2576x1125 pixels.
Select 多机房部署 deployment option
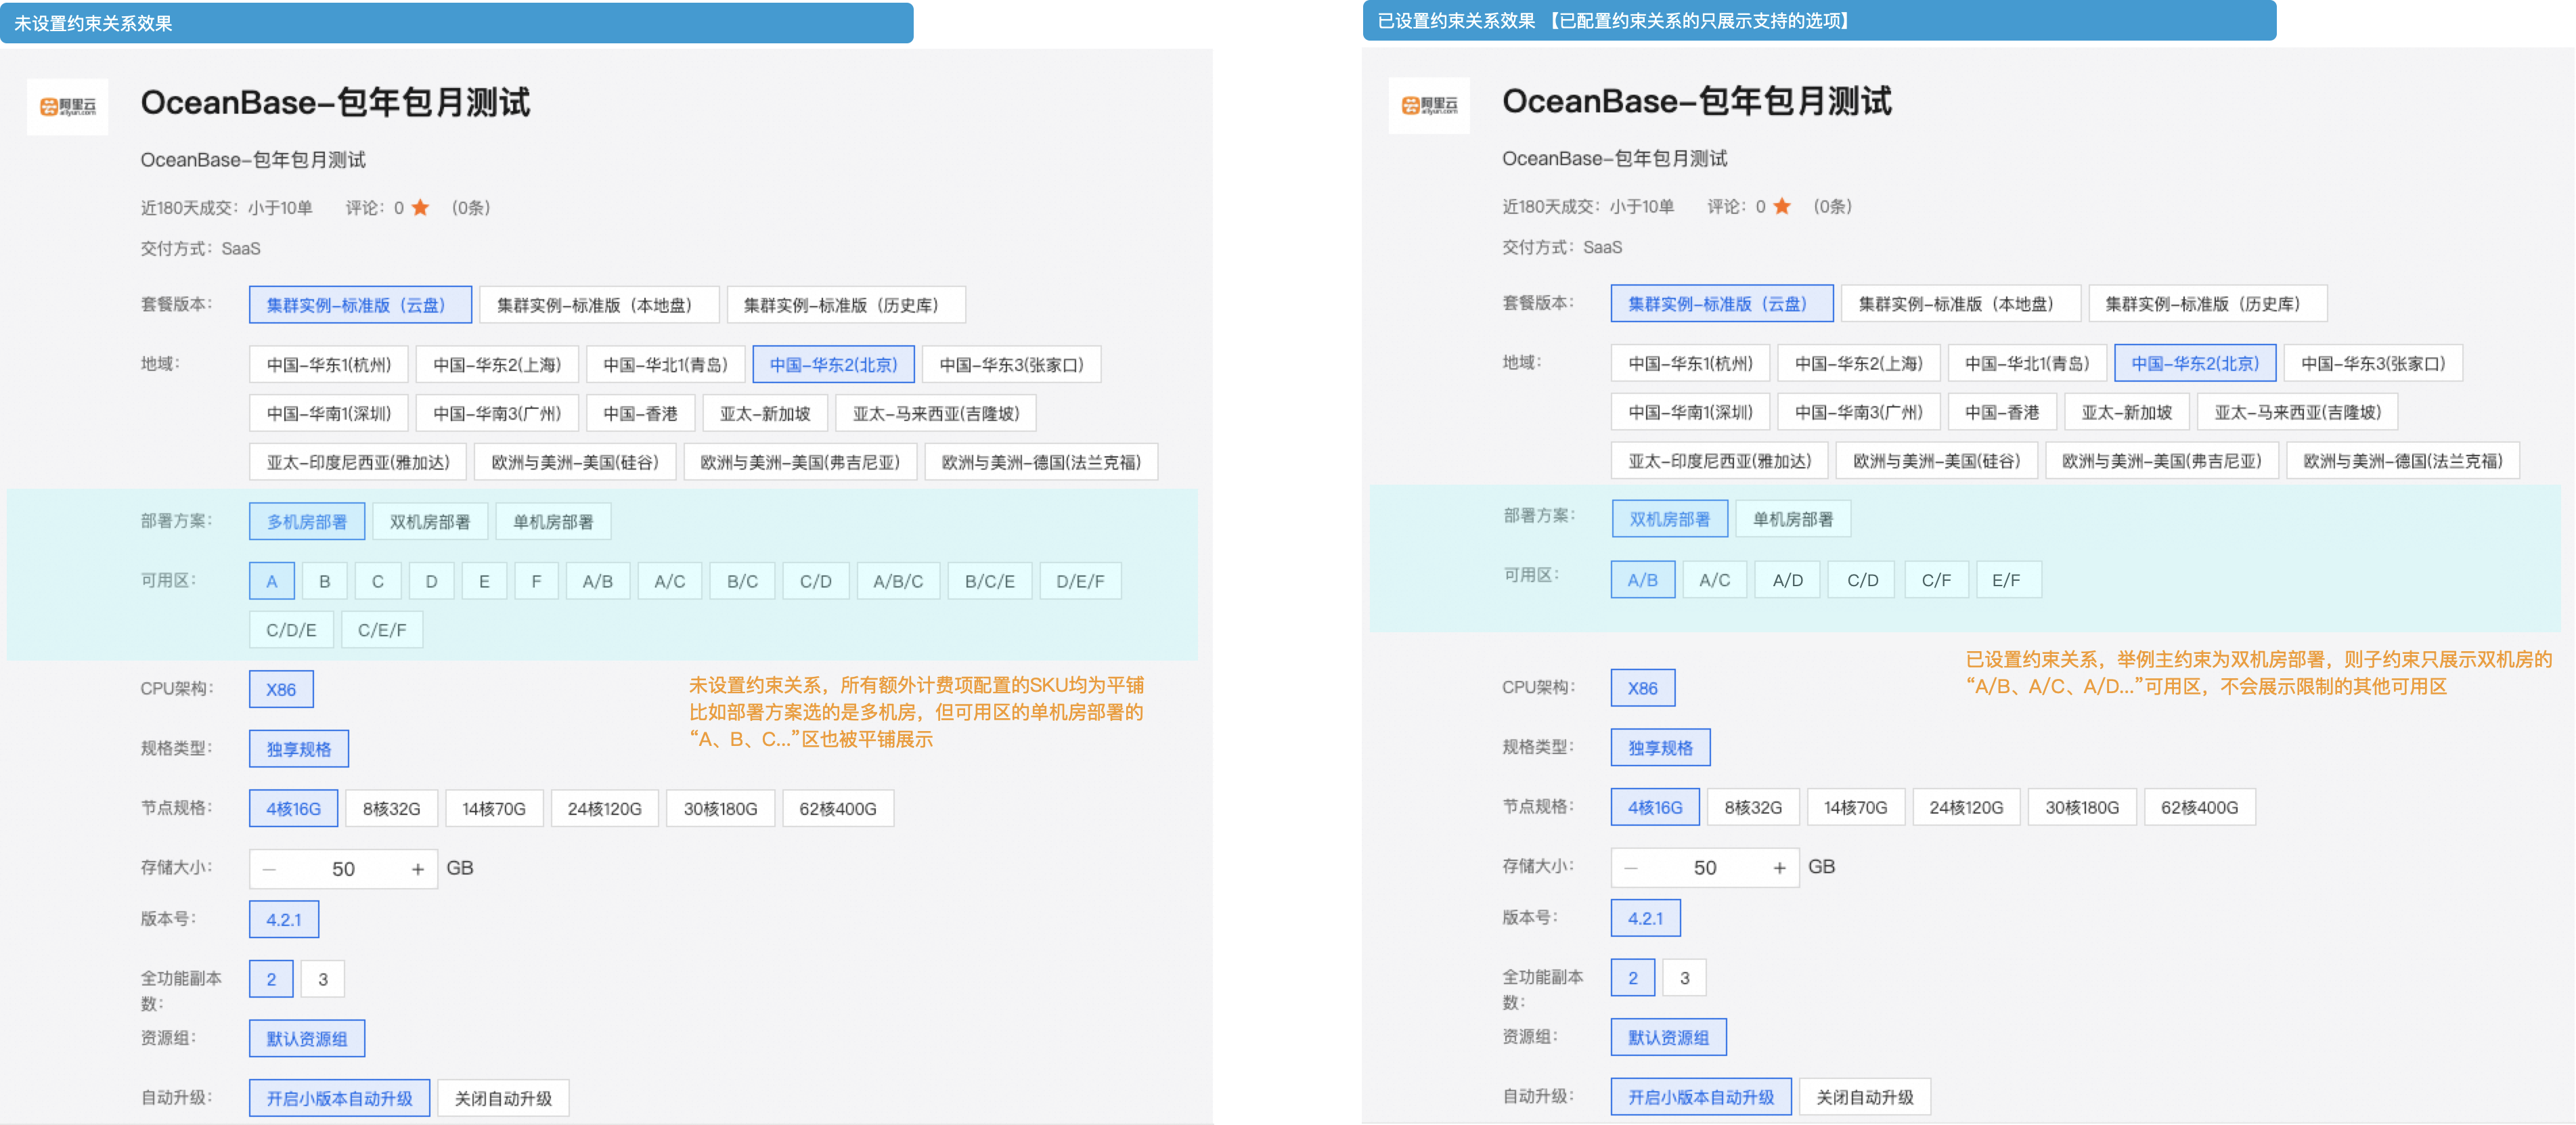[307, 522]
